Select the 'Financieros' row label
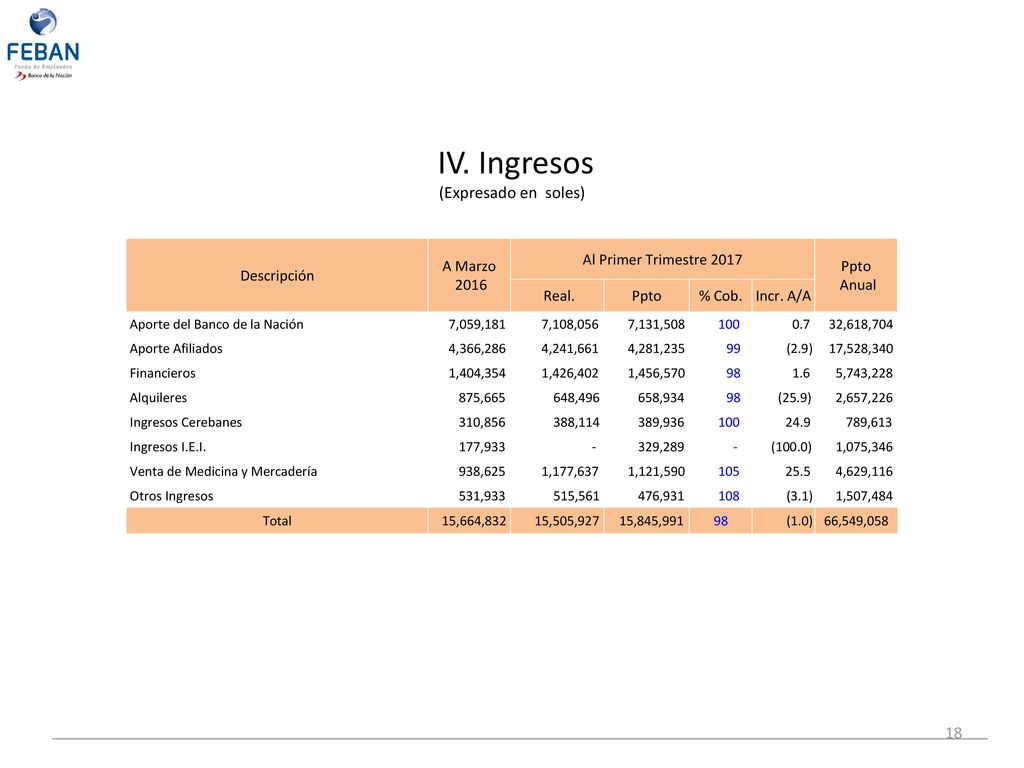 pos(162,374)
